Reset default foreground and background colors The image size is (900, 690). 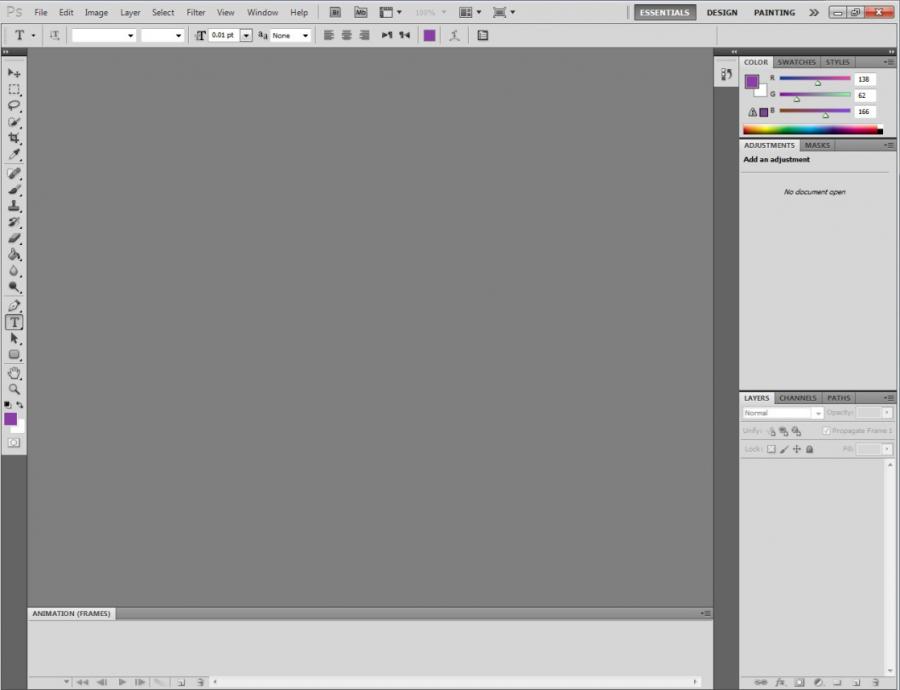7,405
